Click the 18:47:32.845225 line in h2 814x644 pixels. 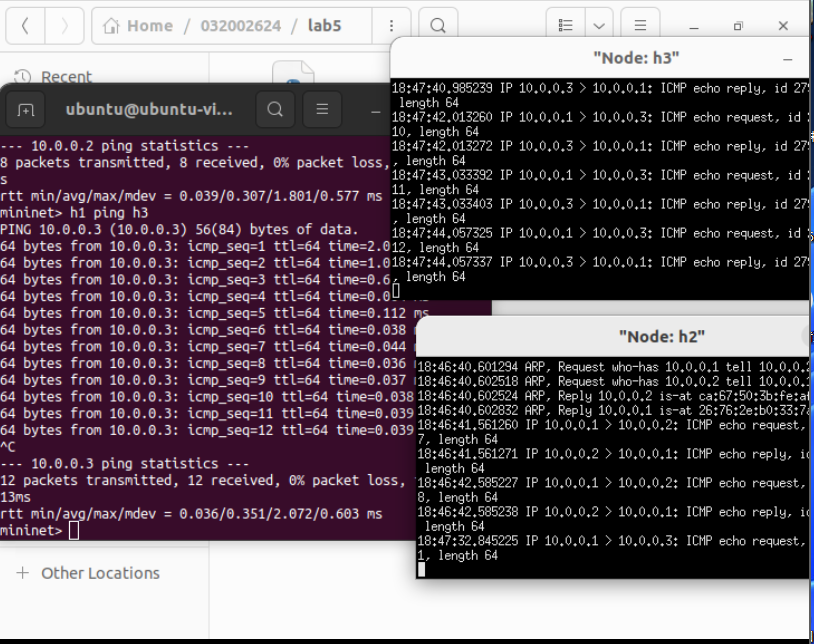[x=613, y=541]
